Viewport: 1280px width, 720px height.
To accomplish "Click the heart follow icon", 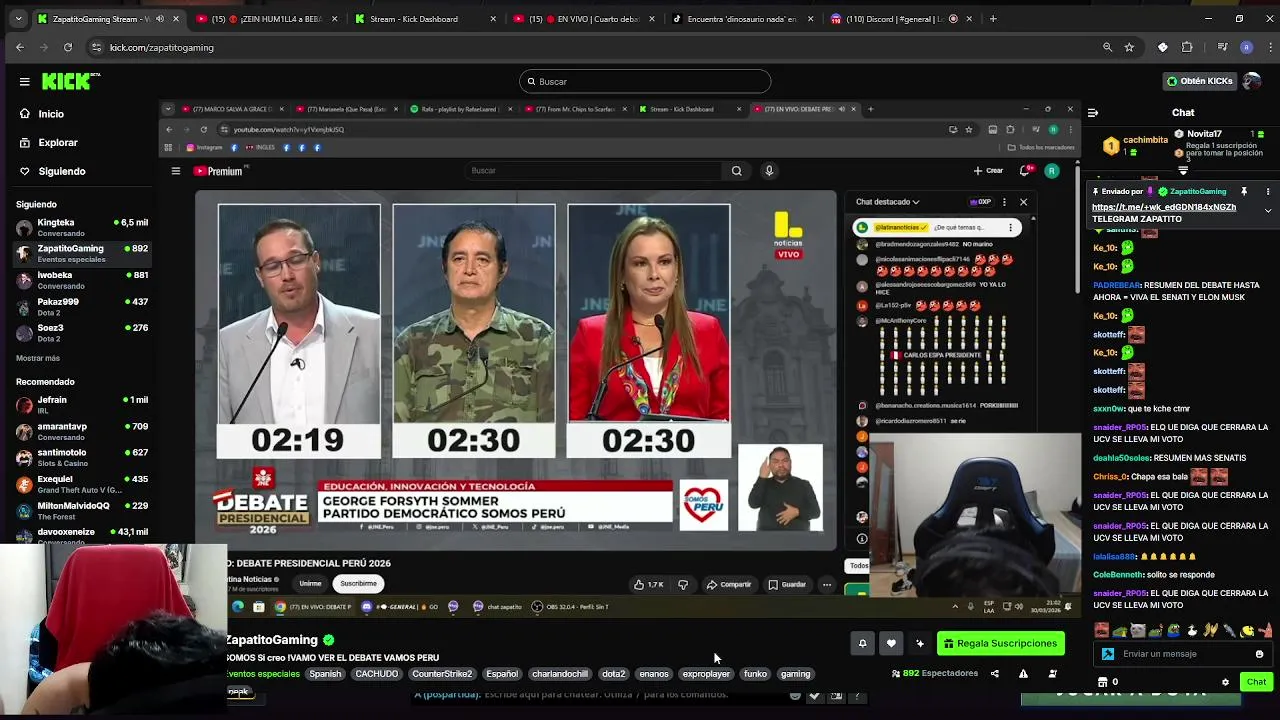I will click(x=891, y=643).
